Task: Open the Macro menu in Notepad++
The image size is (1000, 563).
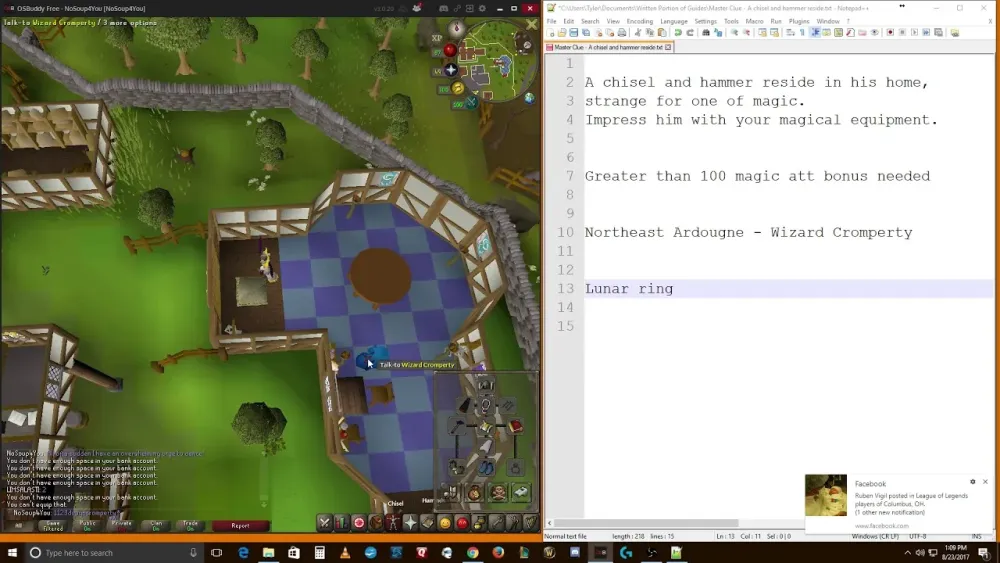Action: pos(754,21)
